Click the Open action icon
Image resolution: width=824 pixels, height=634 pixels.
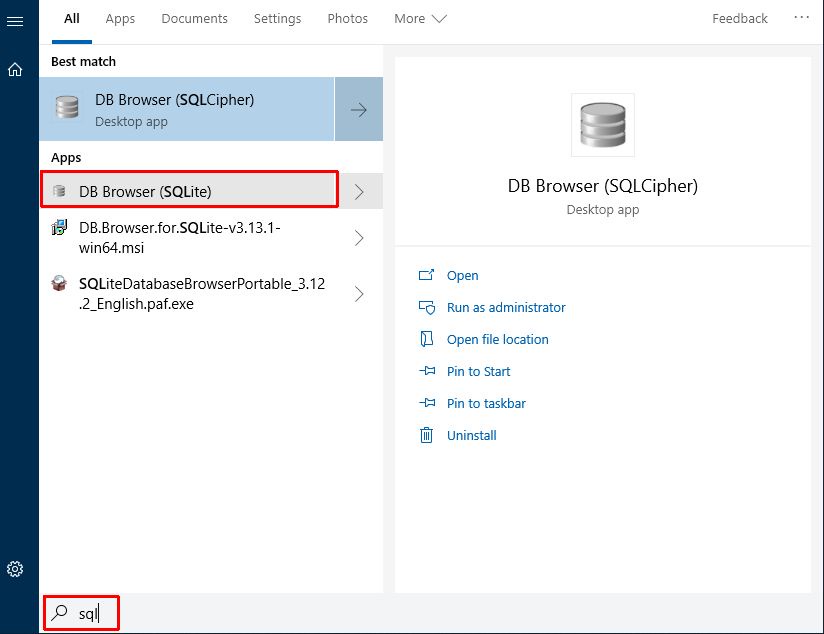426,275
